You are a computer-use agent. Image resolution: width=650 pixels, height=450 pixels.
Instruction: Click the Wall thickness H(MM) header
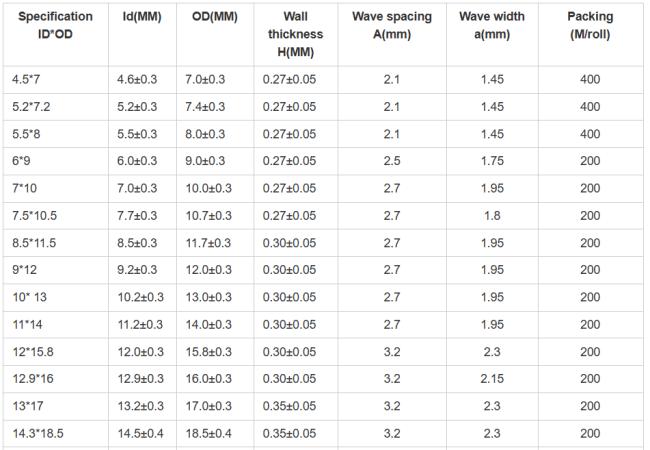(x=296, y=34)
